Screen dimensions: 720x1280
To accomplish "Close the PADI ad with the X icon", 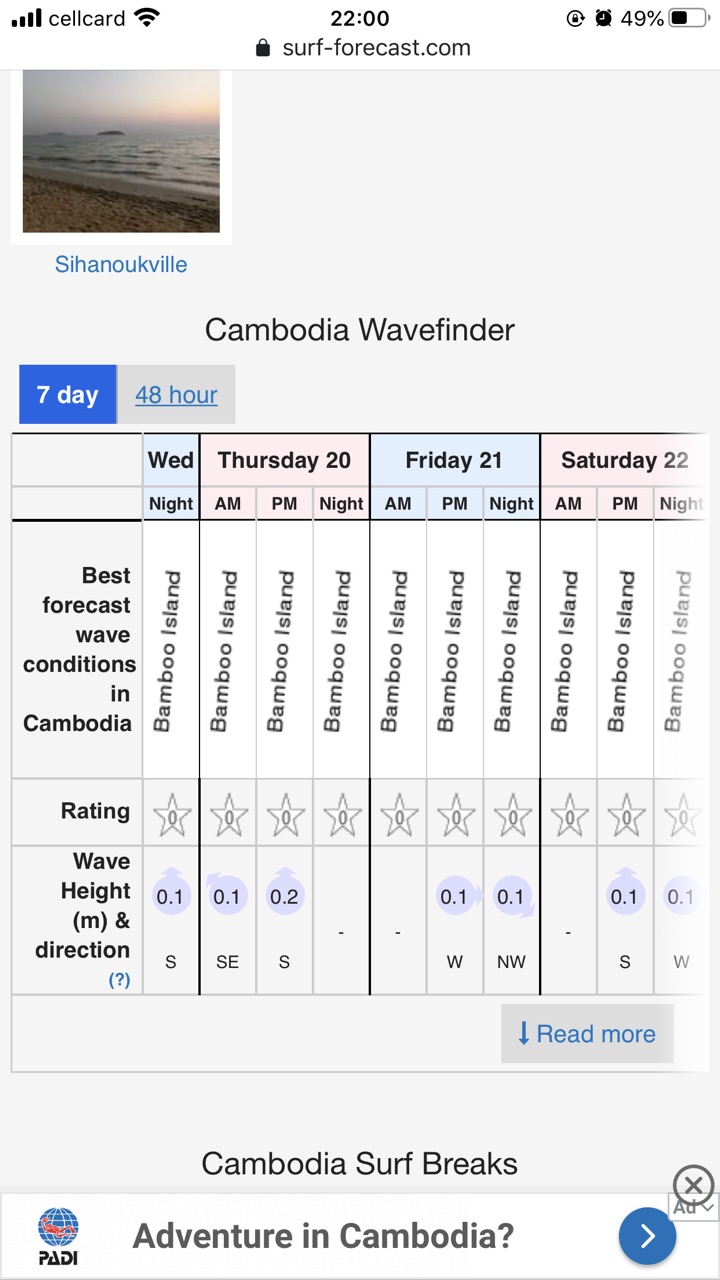I will point(693,1186).
